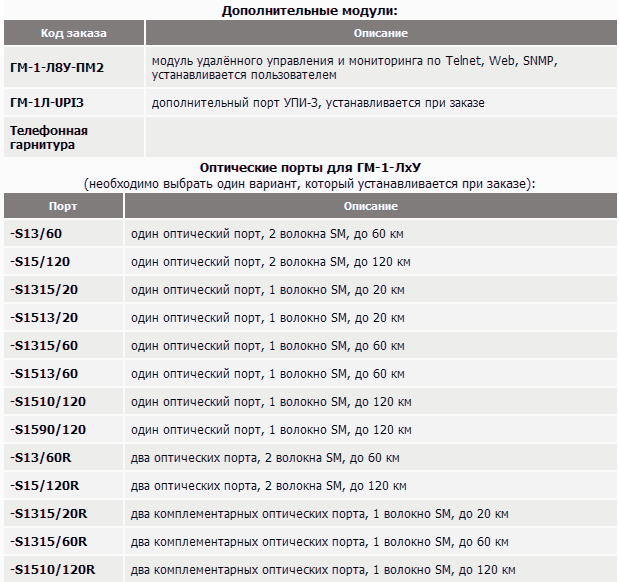Image resolution: width=619 pixels, height=582 pixels.
Task: Click the -S15/120R port code
Action: [x=43, y=486]
